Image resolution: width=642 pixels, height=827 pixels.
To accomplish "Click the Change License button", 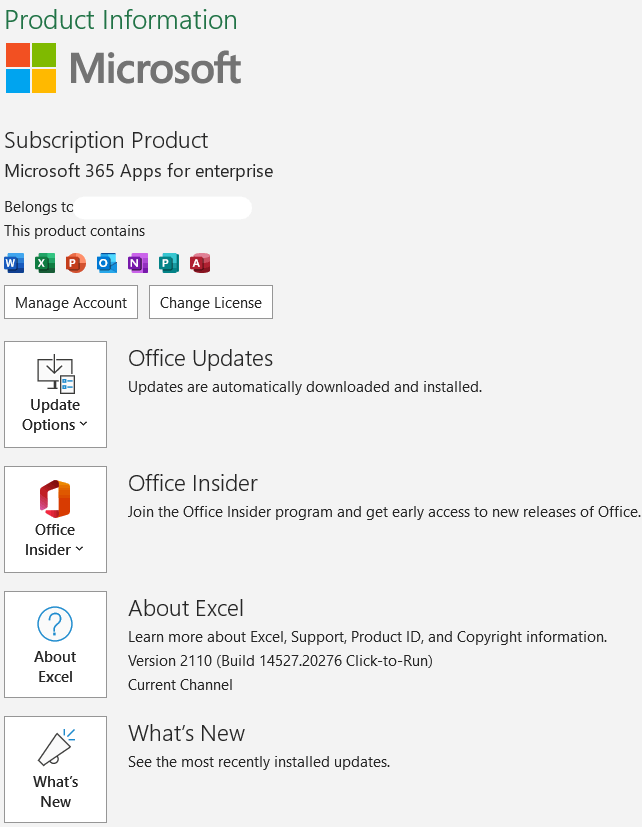I will tap(211, 302).
